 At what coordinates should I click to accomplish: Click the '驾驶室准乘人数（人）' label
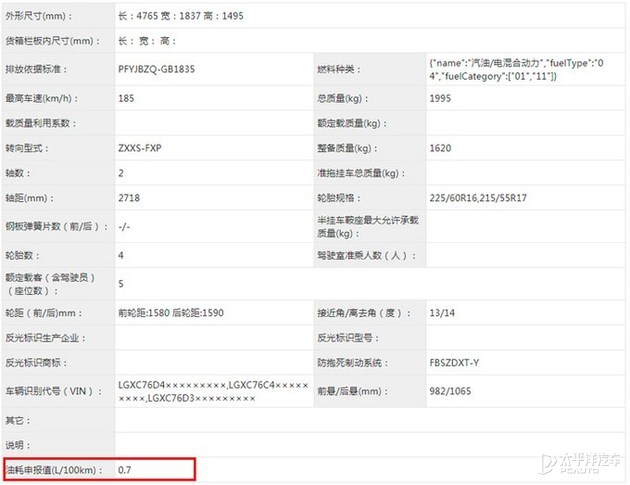coord(366,256)
